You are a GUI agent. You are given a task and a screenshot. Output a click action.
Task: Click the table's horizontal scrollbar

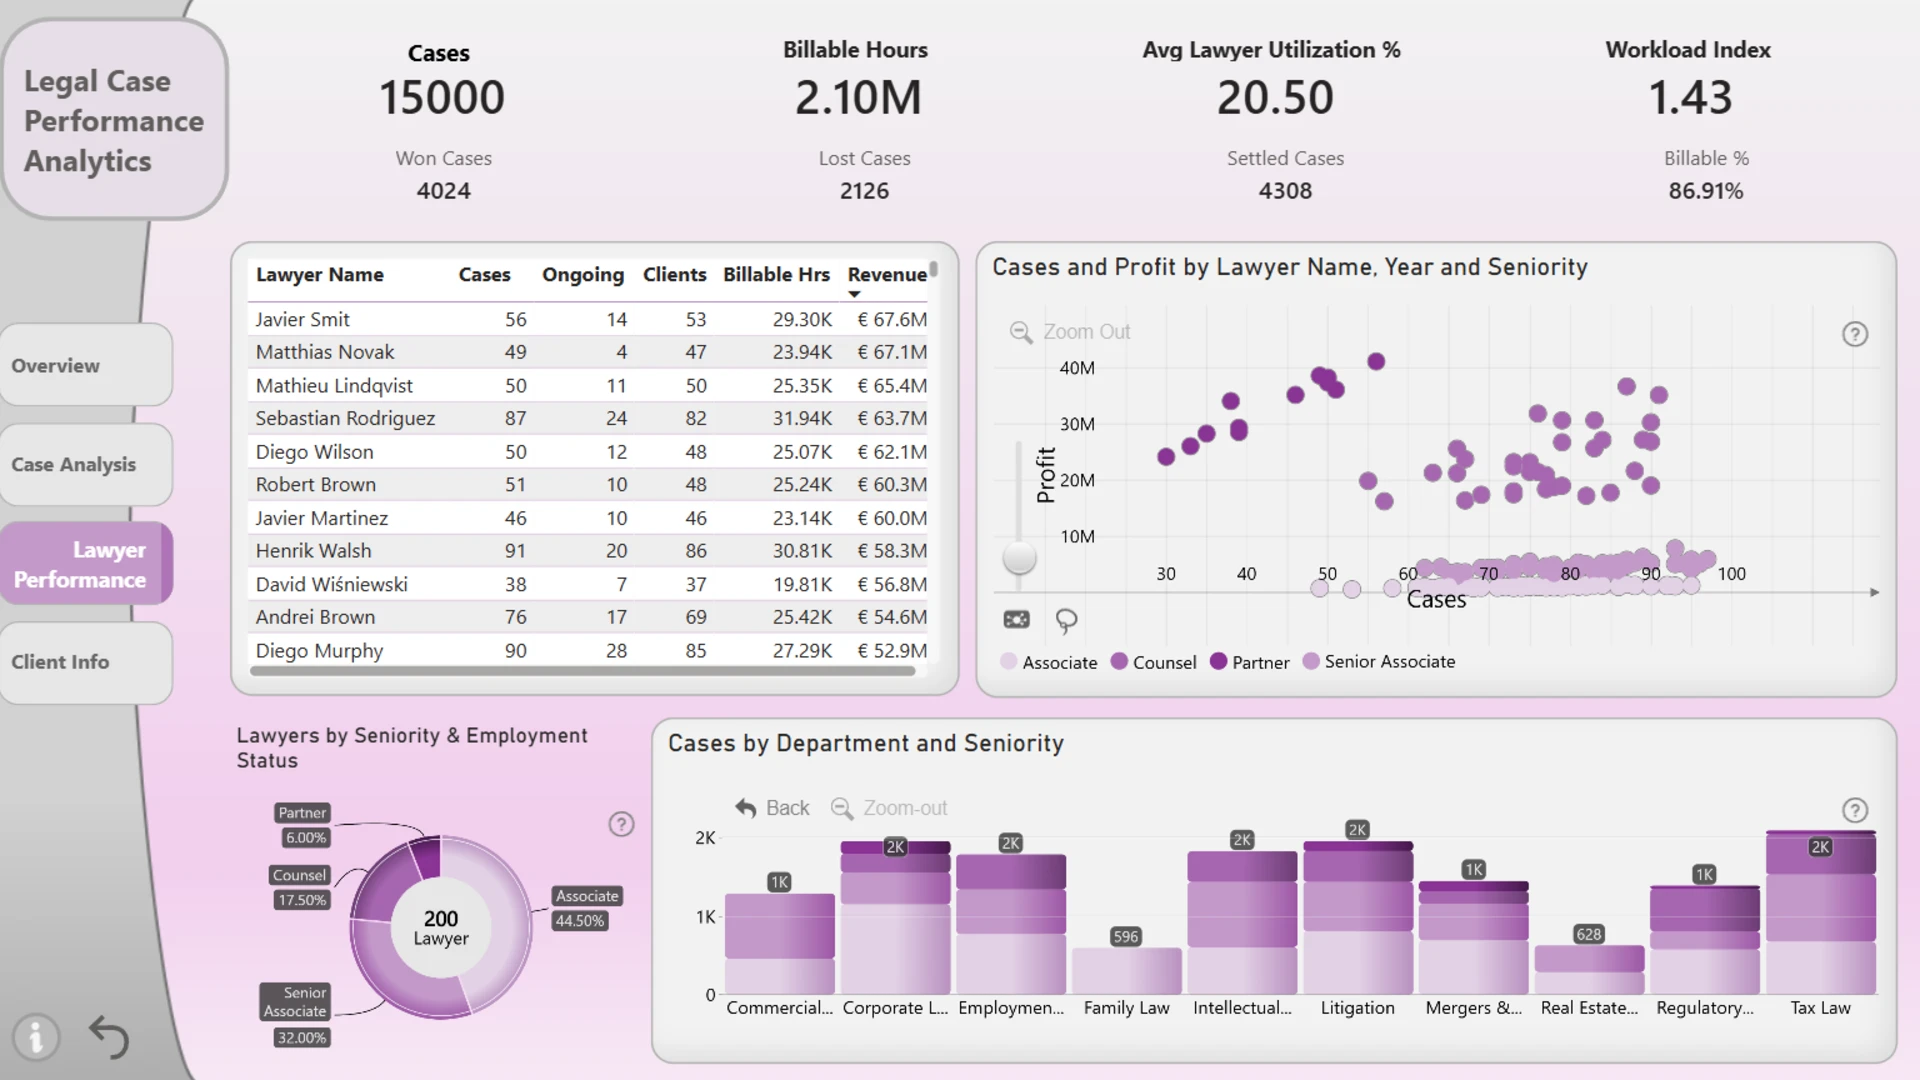(x=582, y=672)
